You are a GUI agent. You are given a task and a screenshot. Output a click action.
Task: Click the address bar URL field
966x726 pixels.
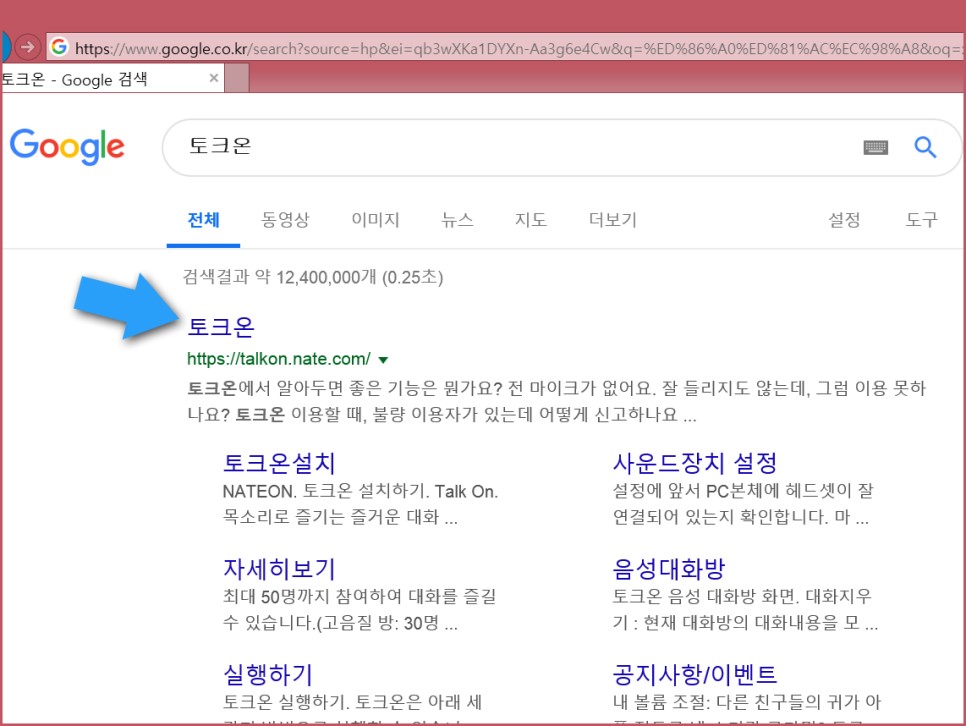point(505,47)
